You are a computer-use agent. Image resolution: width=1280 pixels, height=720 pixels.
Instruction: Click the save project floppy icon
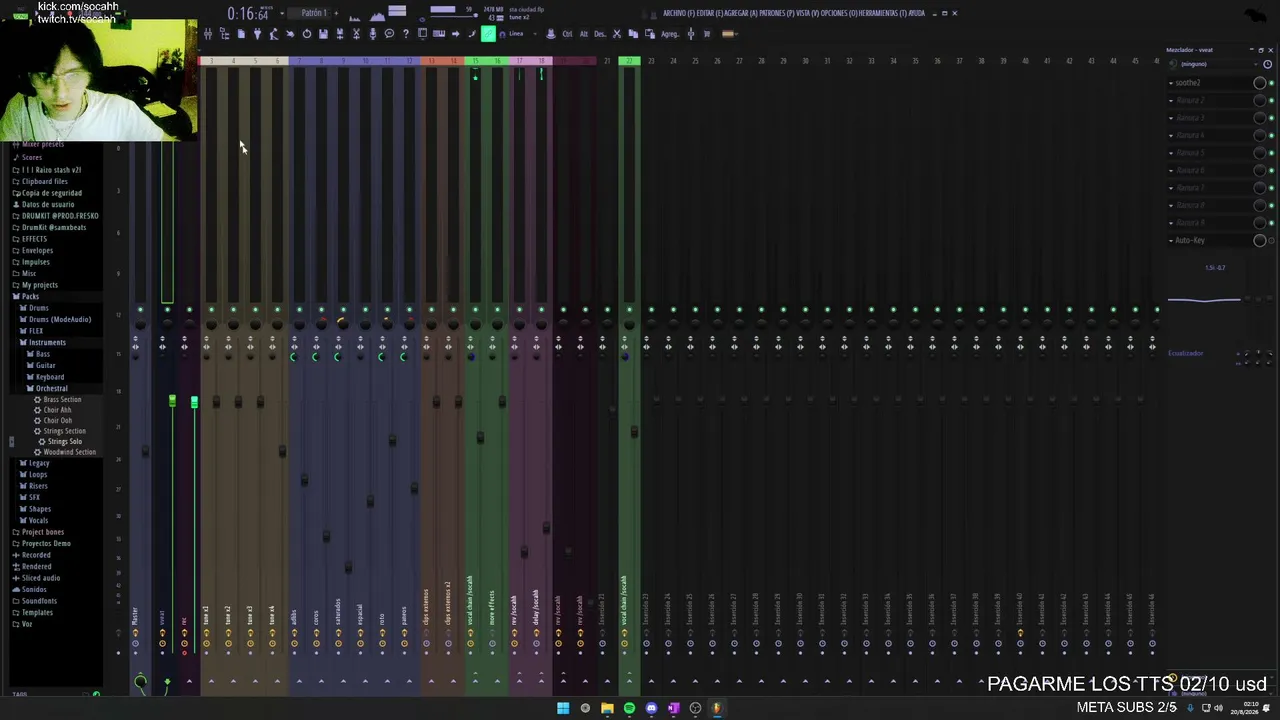click(323, 34)
